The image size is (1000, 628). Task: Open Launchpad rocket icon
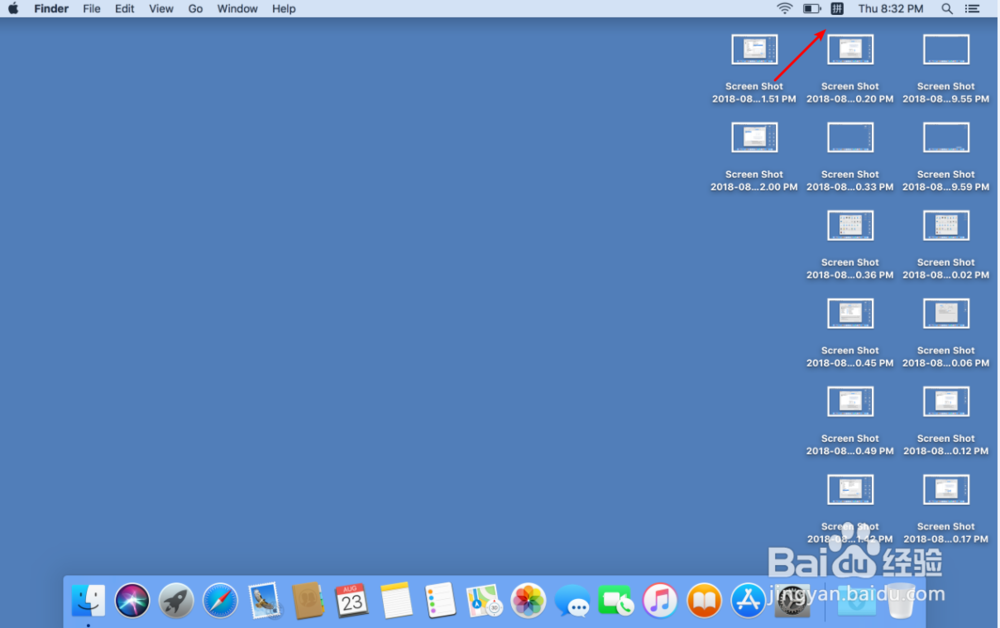click(x=176, y=600)
